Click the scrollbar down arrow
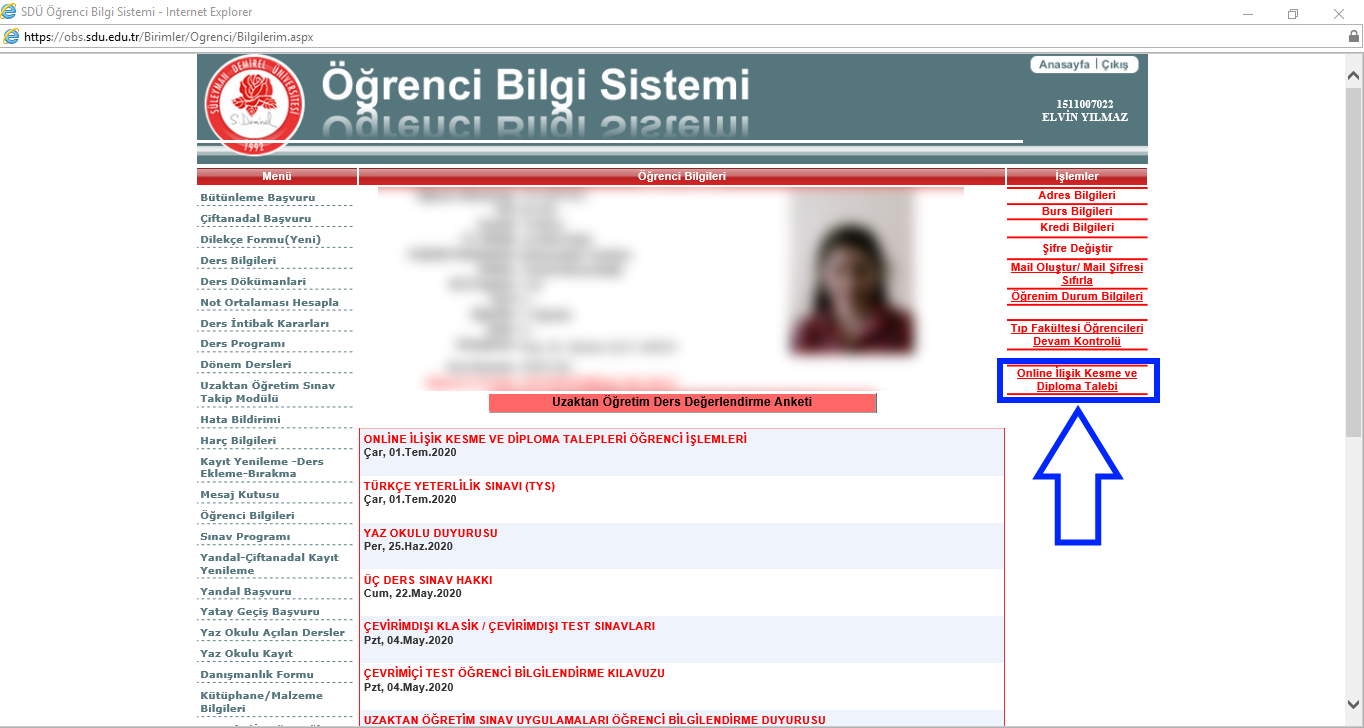 click(1353, 703)
